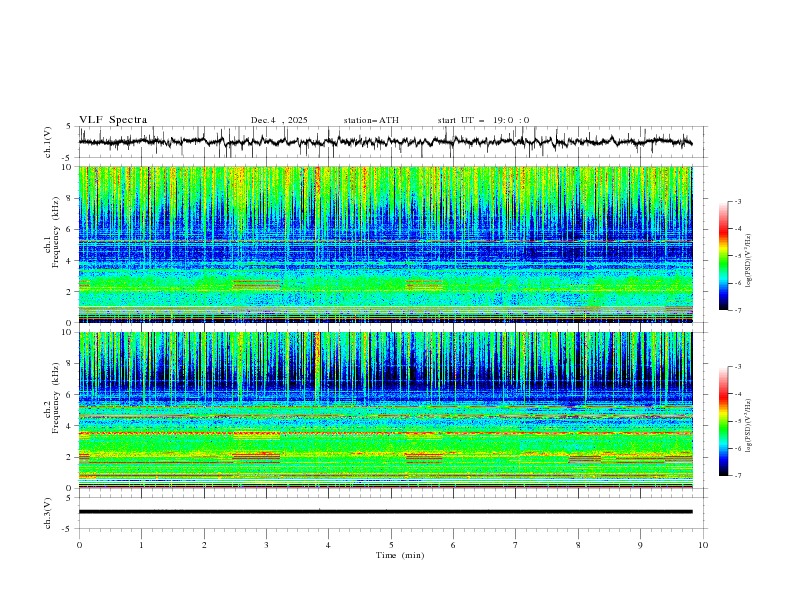Click the ch.2 "Frequency (kHz)" axis label
The width and height of the screenshot is (792, 612).
[55, 398]
